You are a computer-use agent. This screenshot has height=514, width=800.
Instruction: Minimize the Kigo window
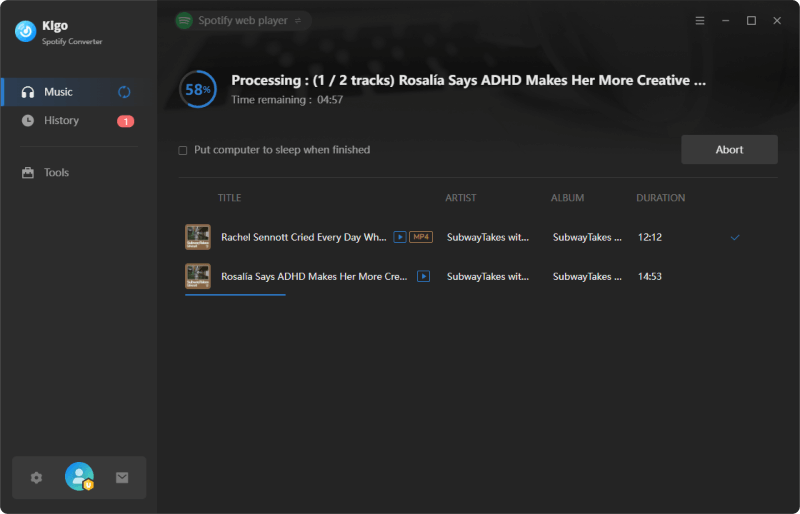(x=726, y=20)
